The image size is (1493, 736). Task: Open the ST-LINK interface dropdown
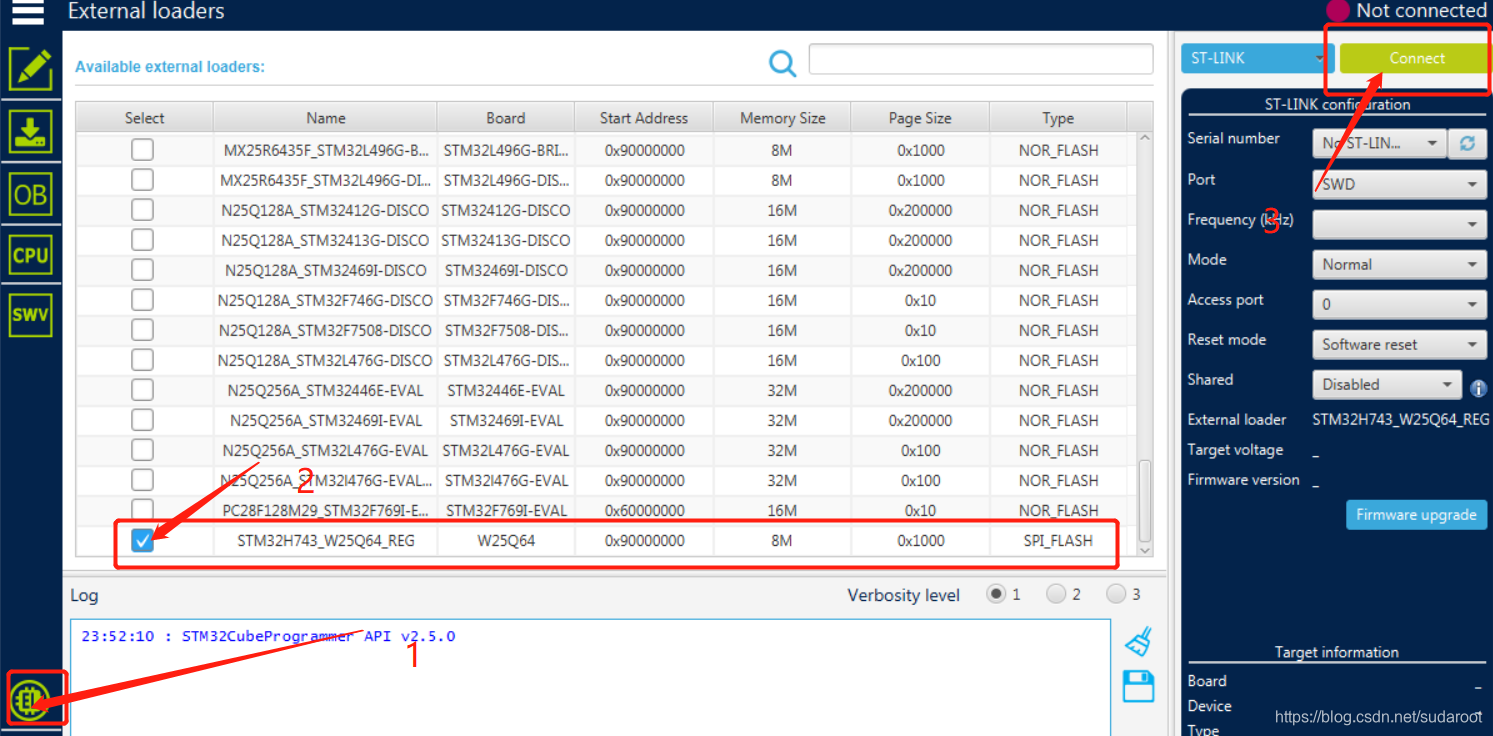pos(1257,58)
